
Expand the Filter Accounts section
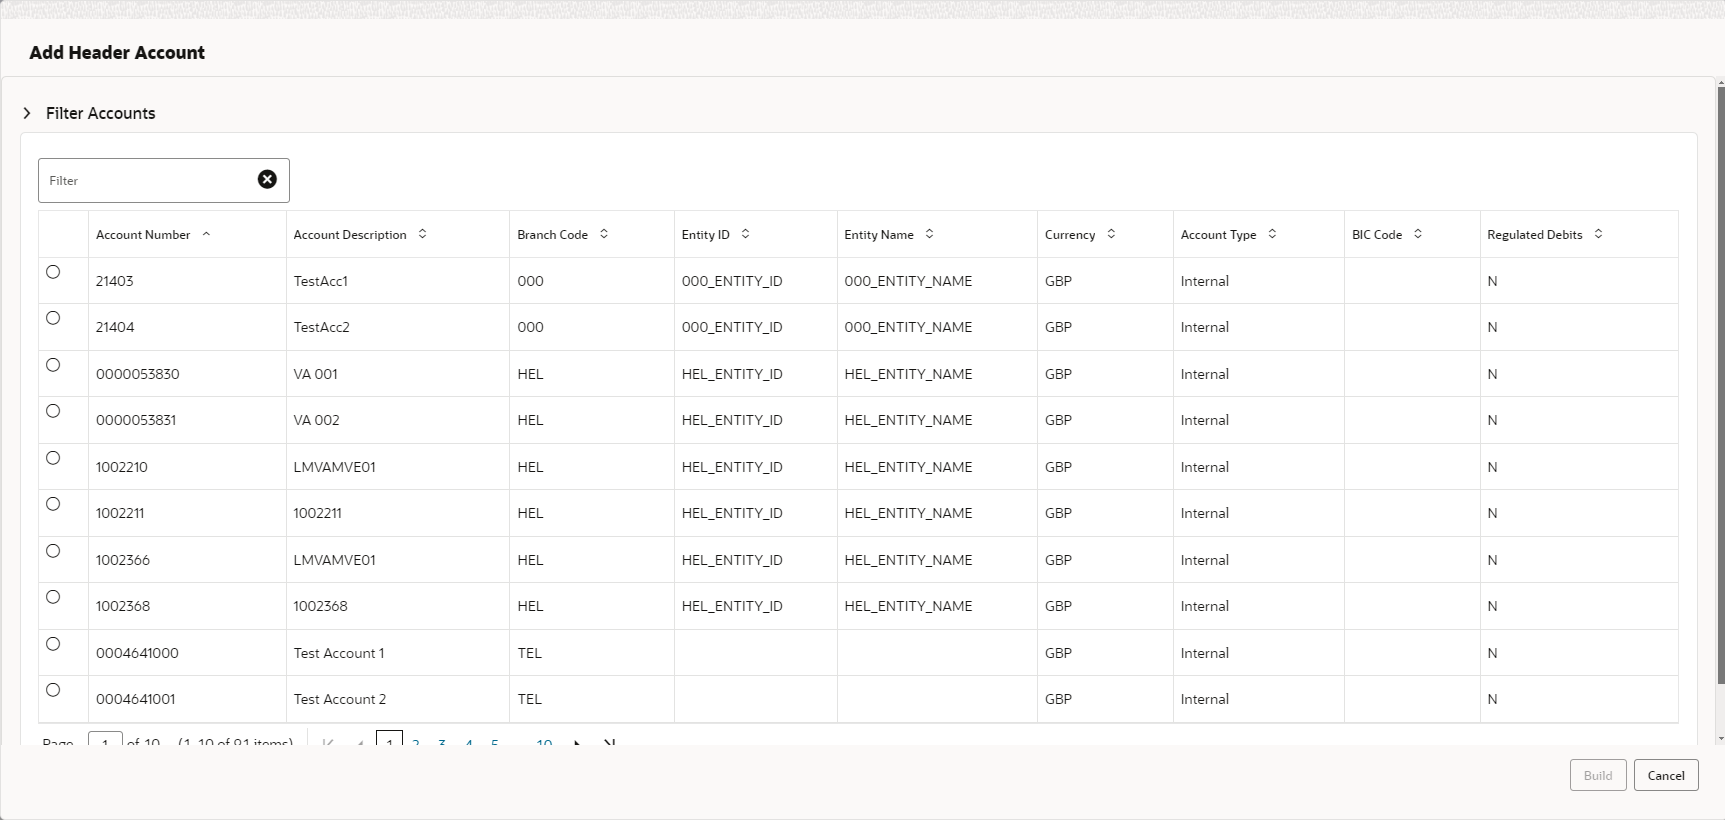tap(27, 113)
